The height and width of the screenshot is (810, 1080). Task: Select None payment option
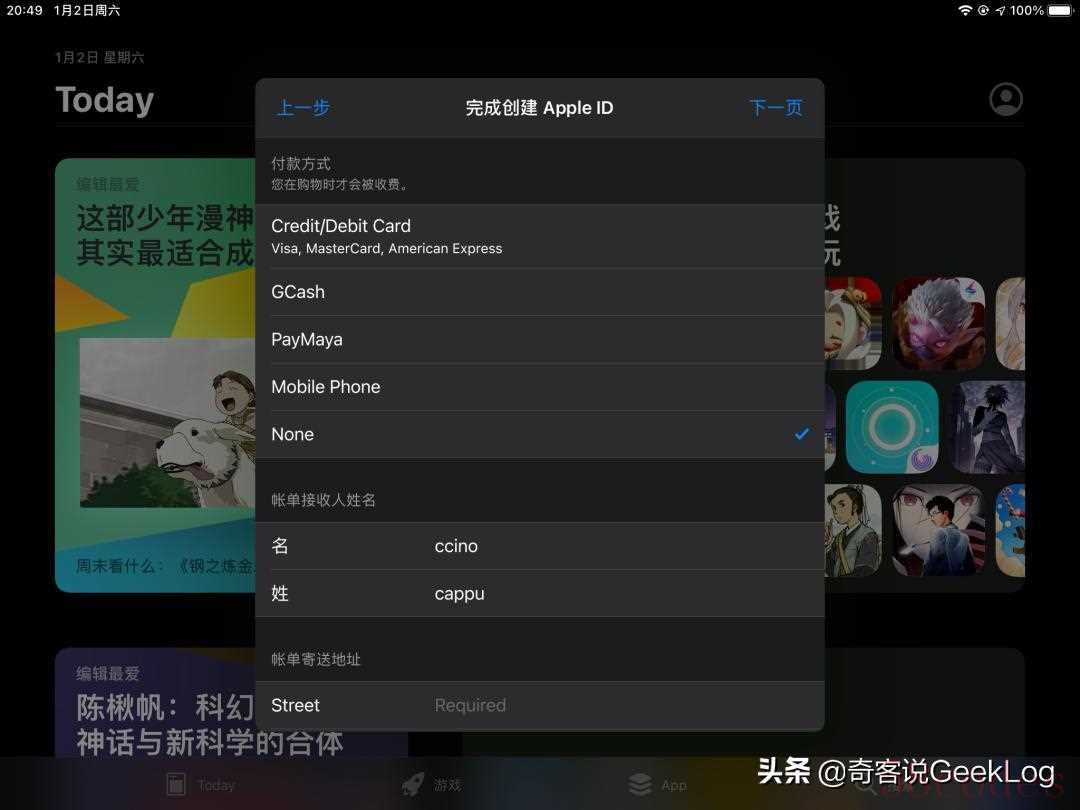[x=539, y=435]
